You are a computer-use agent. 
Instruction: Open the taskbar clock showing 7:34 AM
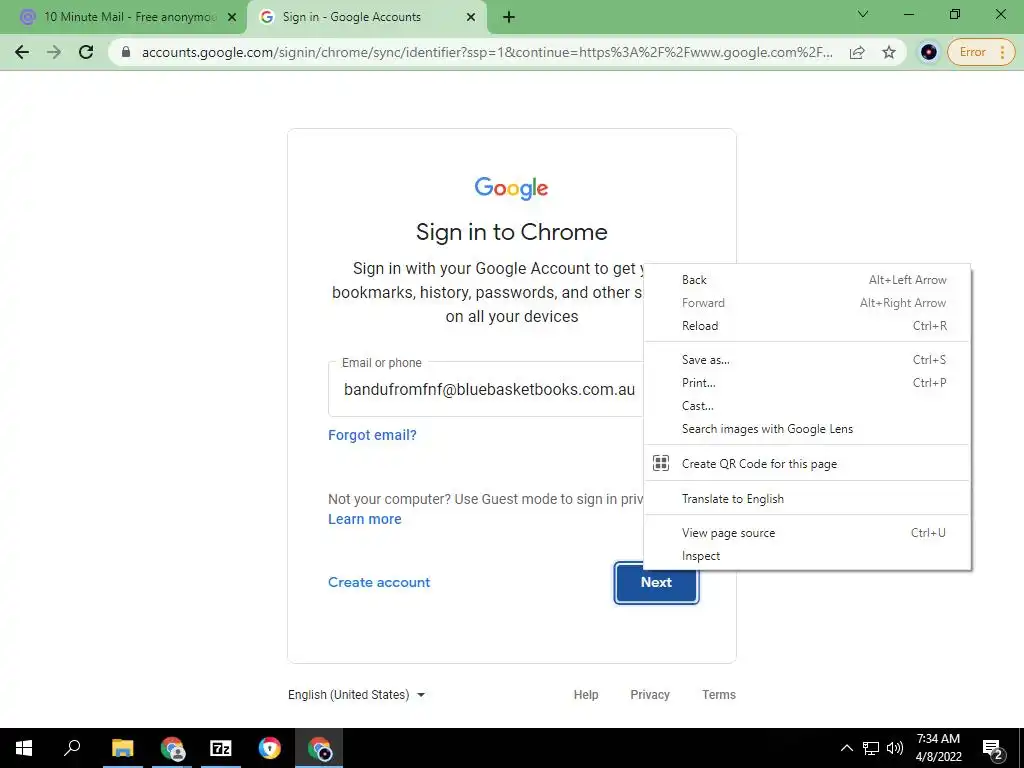pyautogui.click(x=938, y=748)
